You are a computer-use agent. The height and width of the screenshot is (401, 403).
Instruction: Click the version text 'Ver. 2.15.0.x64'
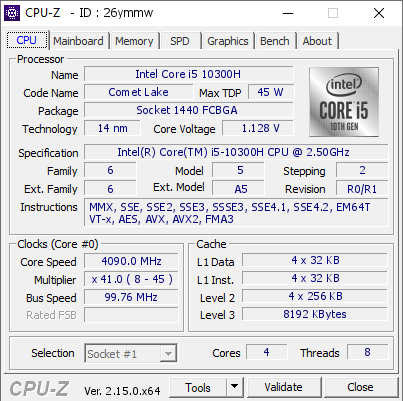click(122, 391)
